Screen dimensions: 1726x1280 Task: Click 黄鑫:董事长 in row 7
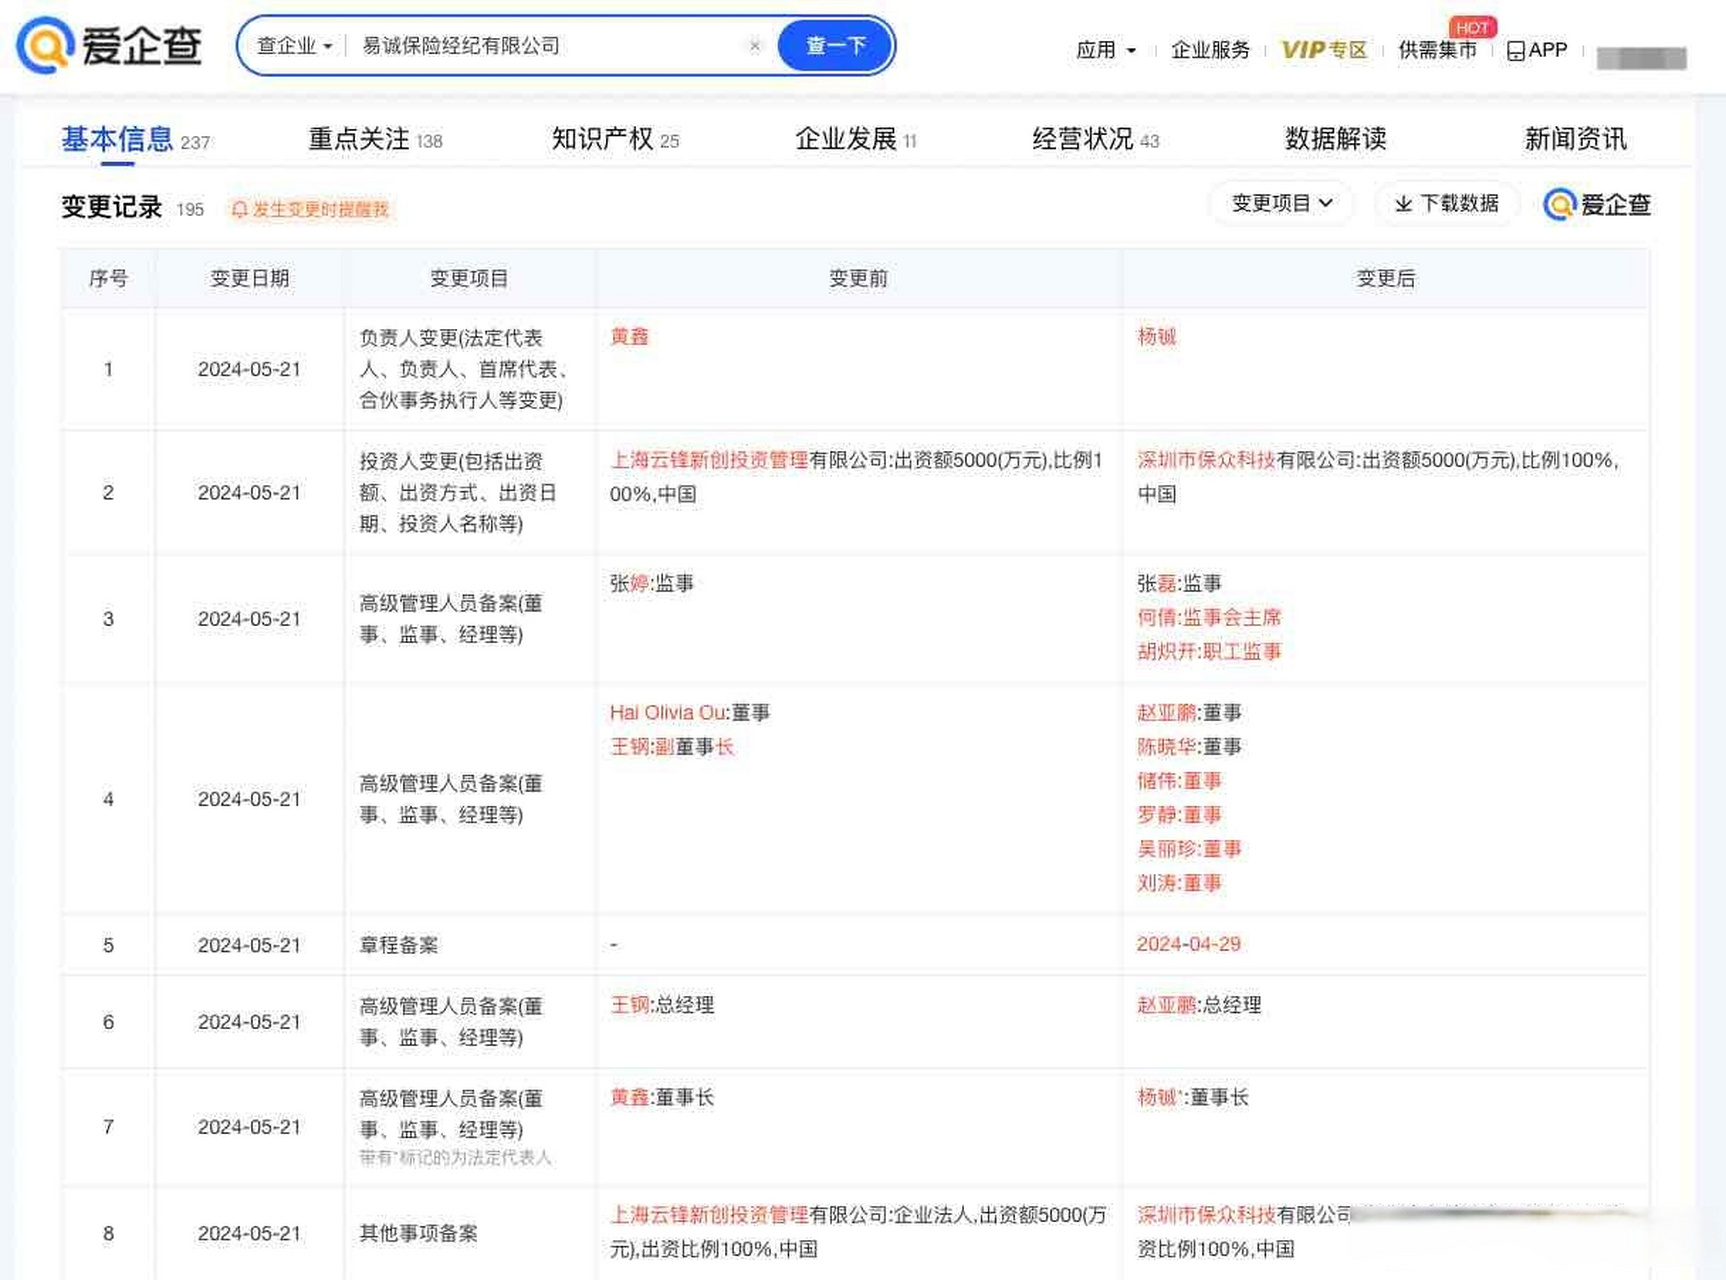click(662, 1097)
